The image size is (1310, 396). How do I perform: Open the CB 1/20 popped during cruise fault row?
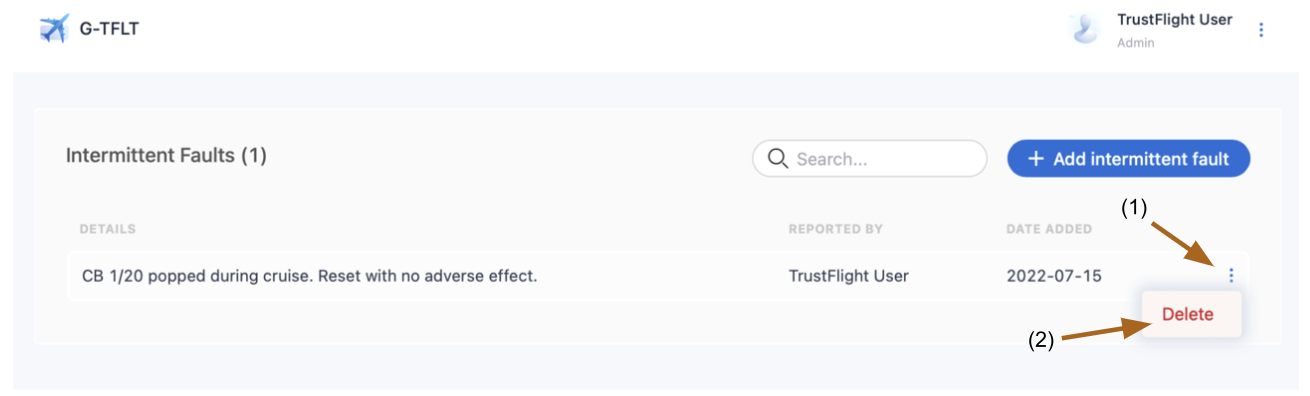658,275
